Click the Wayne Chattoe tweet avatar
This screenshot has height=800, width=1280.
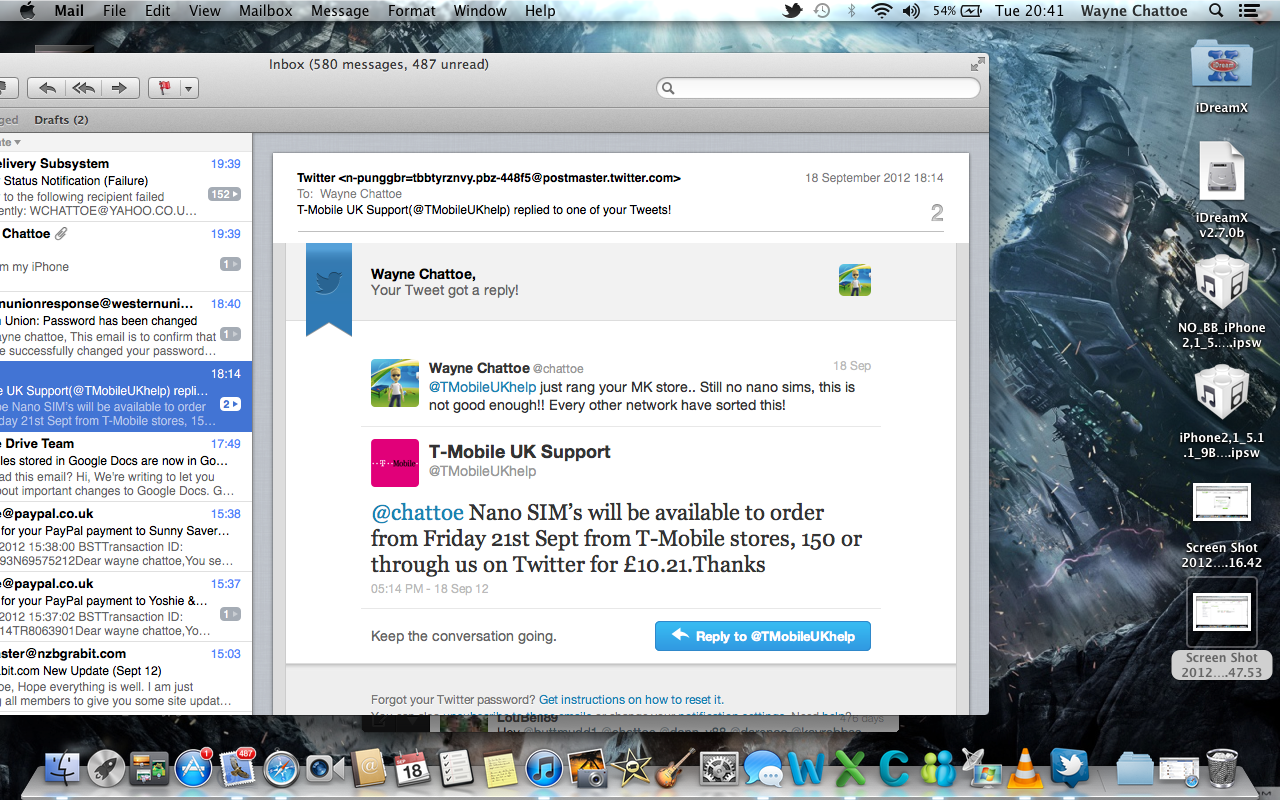pos(395,383)
